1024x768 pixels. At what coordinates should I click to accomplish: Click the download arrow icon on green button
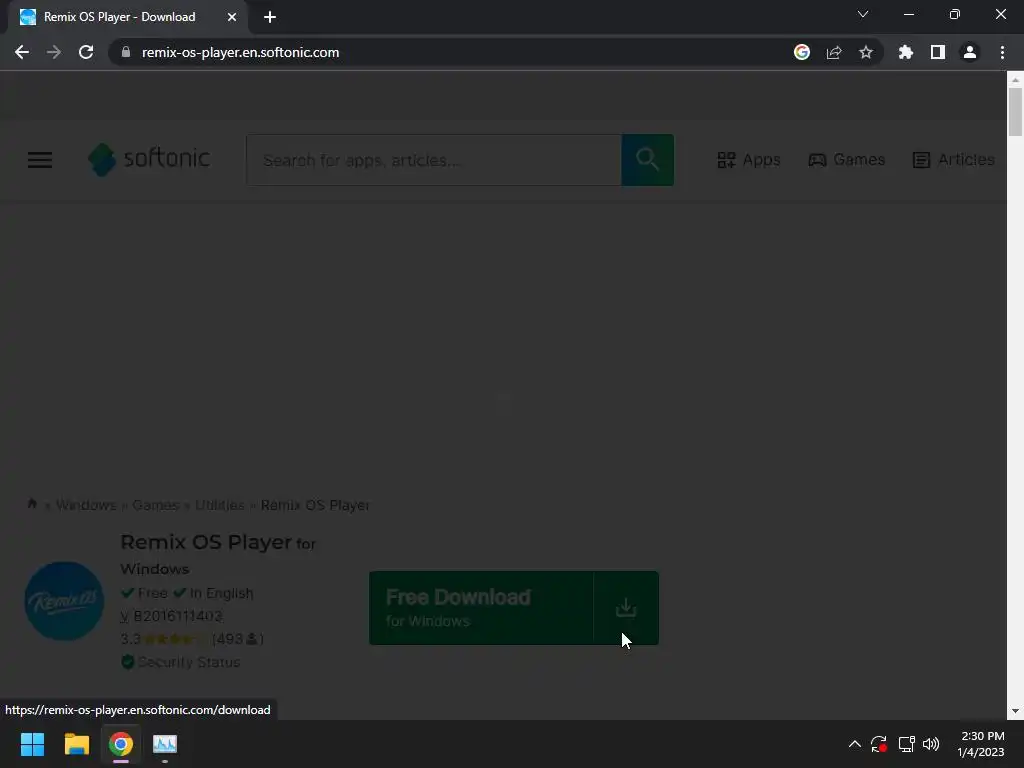(x=626, y=608)
